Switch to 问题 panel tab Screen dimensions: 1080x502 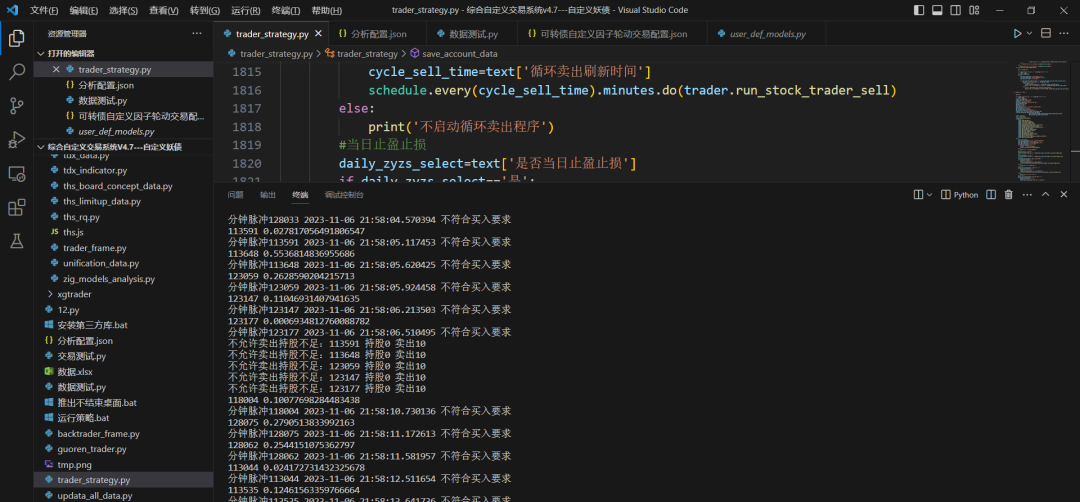pos(236,195)
